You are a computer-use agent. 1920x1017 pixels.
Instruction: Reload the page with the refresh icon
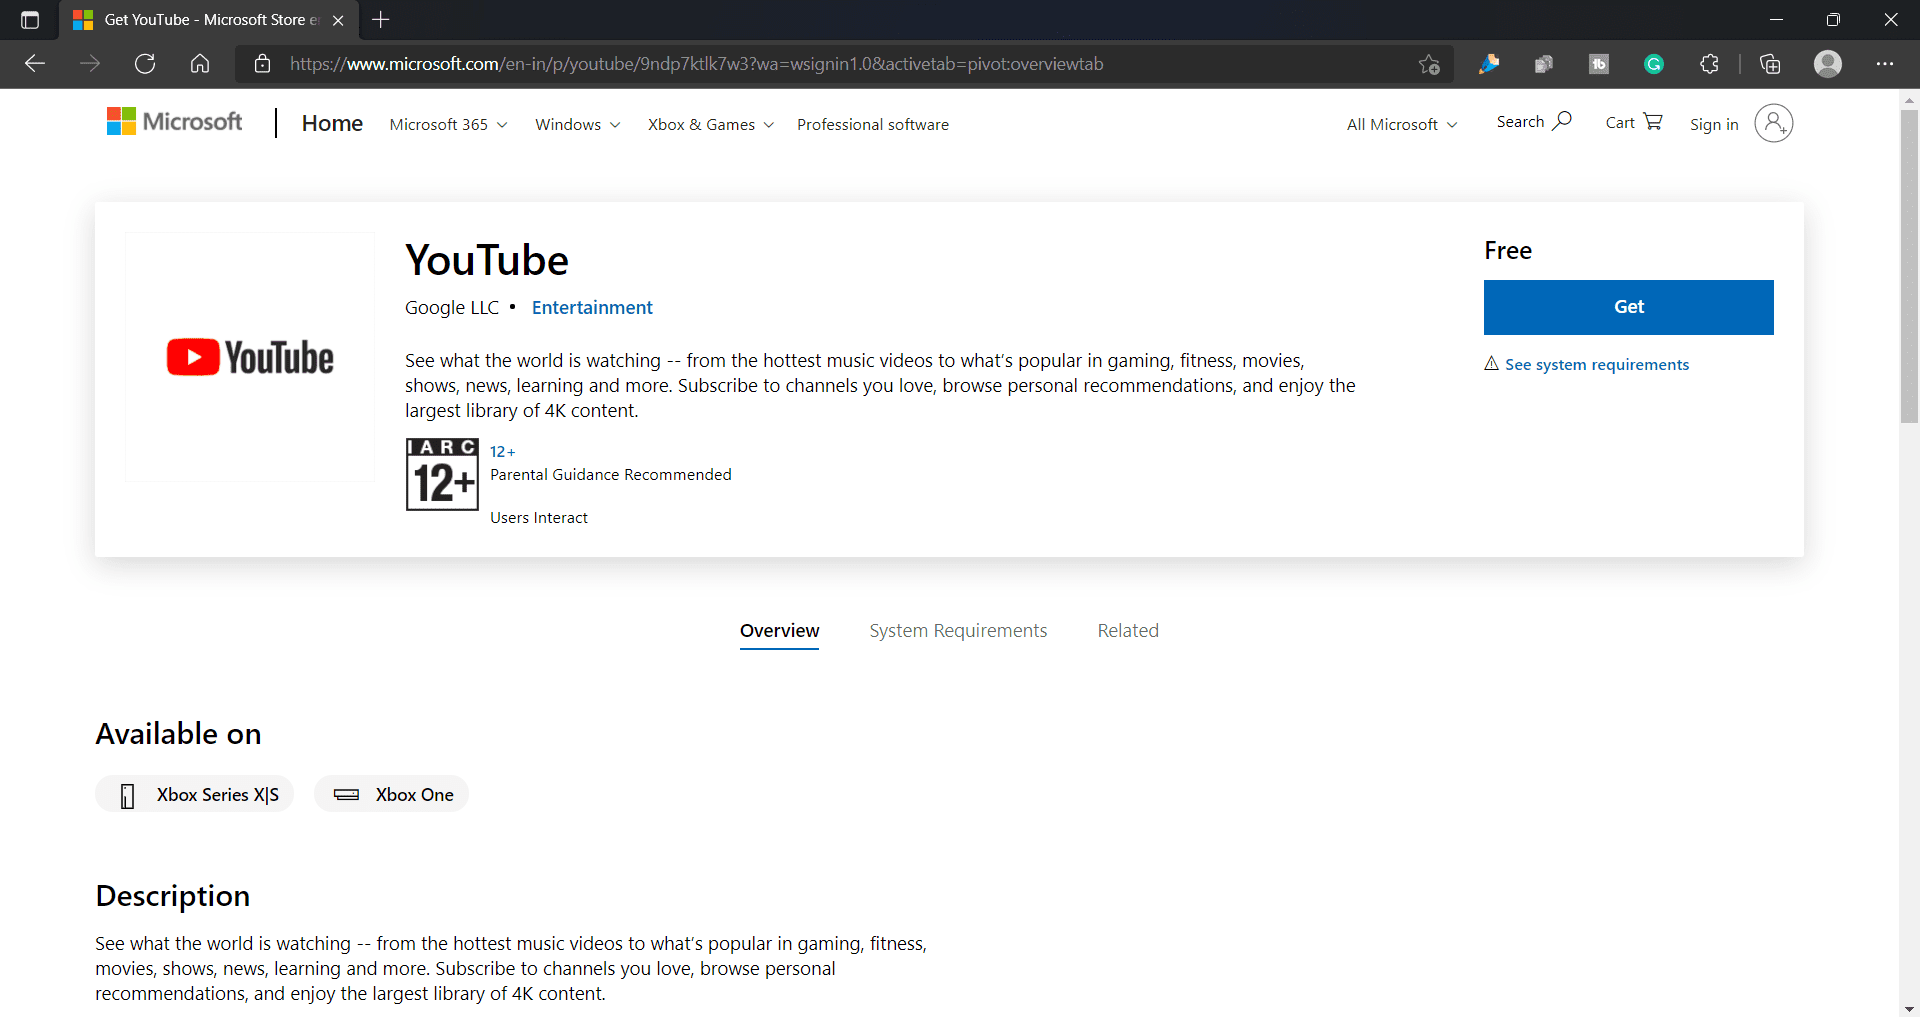(145, 64)
